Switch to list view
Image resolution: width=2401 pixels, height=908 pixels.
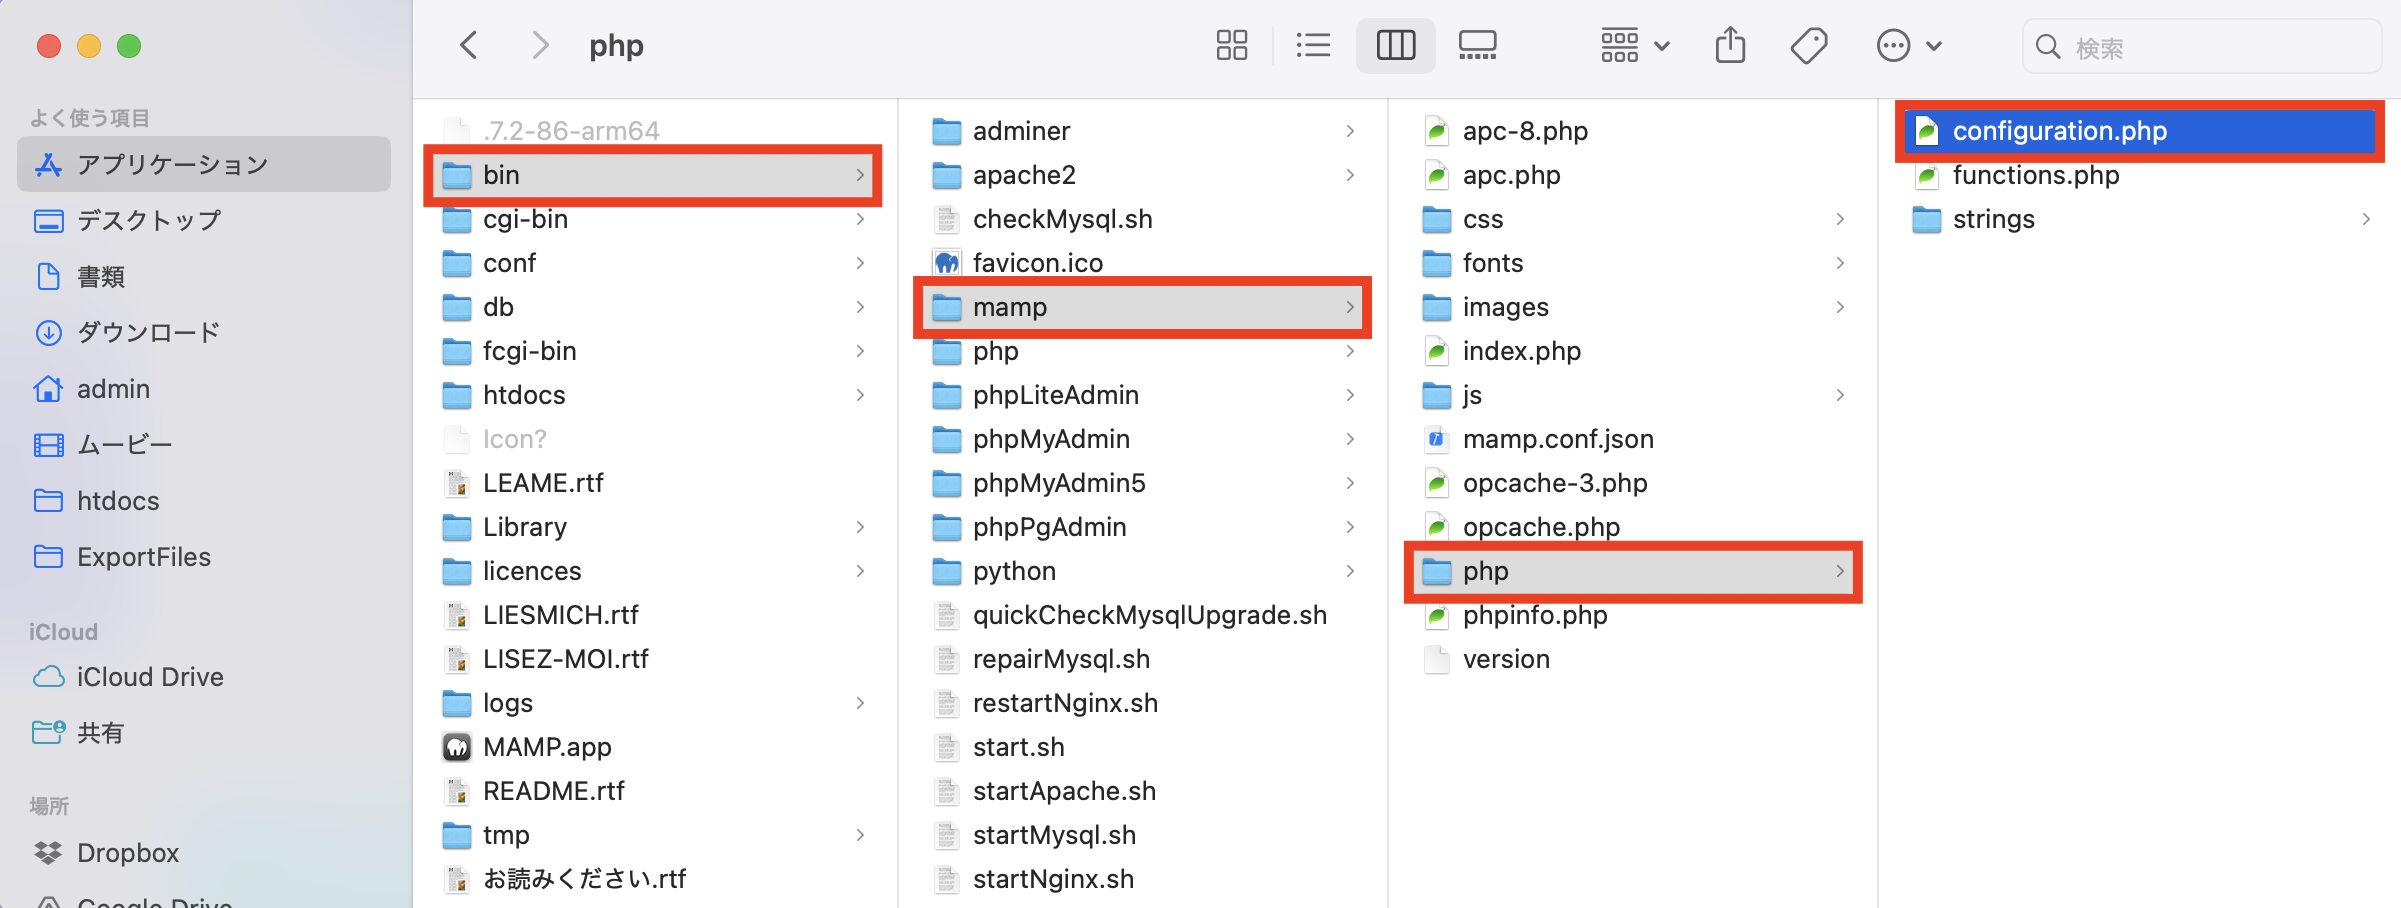pyautogui.click(x=1313, y=45)
